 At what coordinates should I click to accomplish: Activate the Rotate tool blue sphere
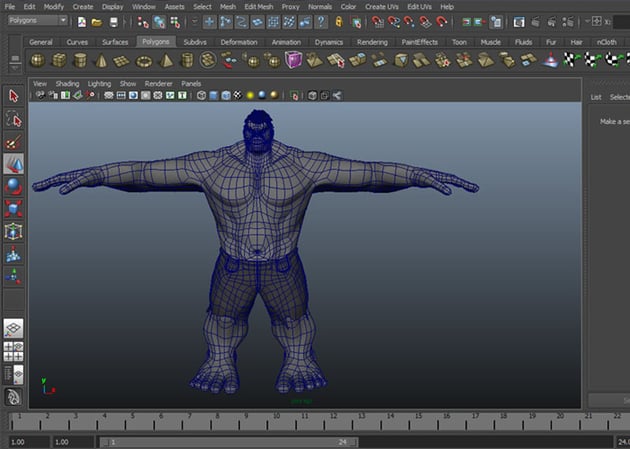click(14, 187)
